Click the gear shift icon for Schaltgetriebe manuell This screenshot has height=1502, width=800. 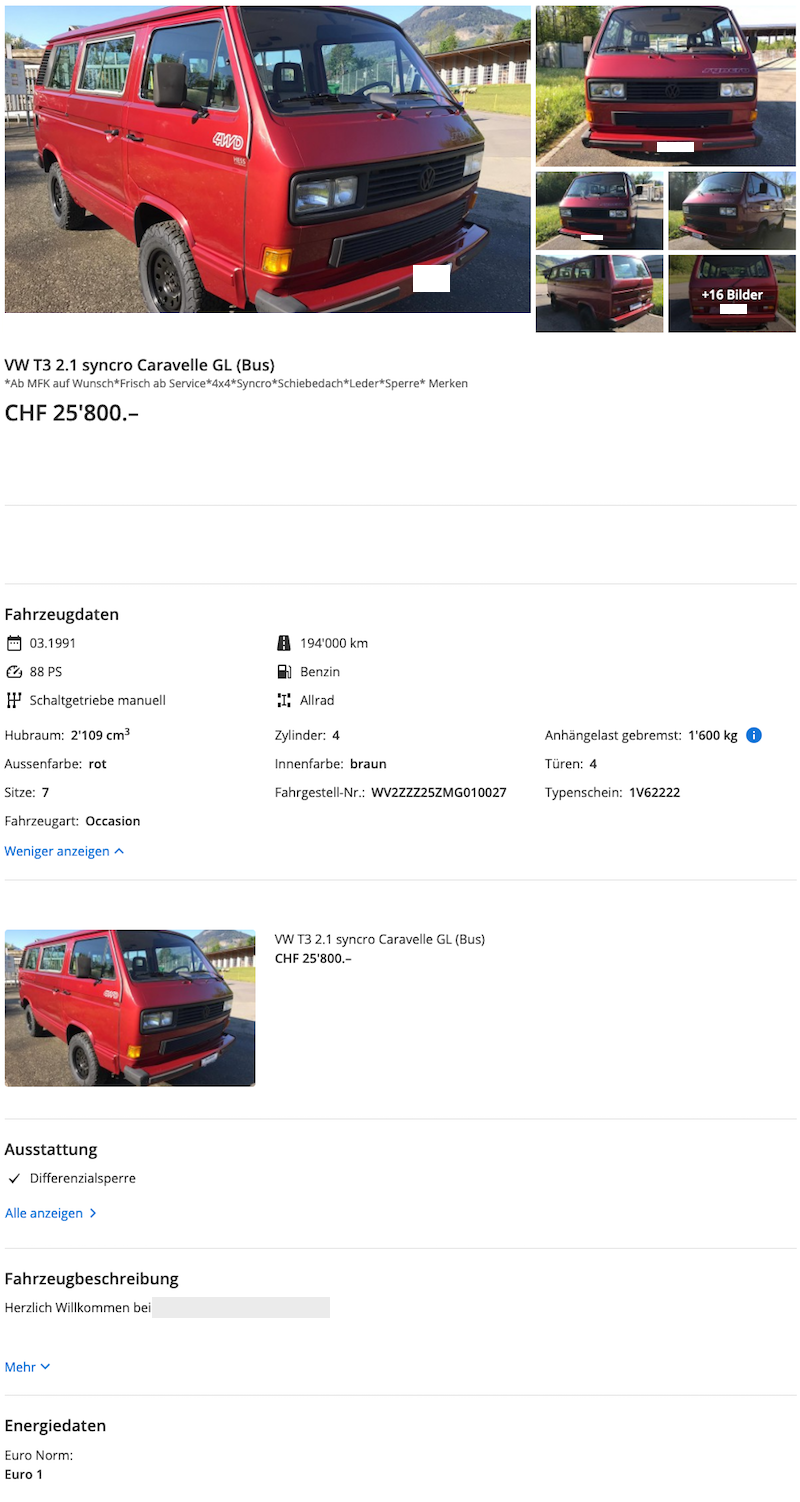(14, 700)
